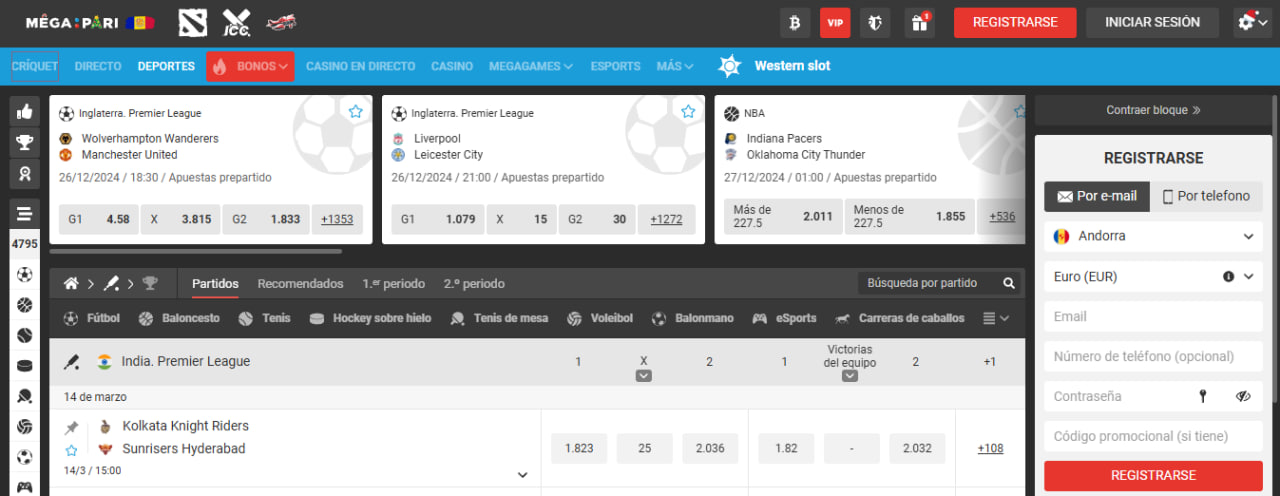This screenshot has width=1280, height=496.
Task: Select football icon in left sidebar
Action: (24, 274)
